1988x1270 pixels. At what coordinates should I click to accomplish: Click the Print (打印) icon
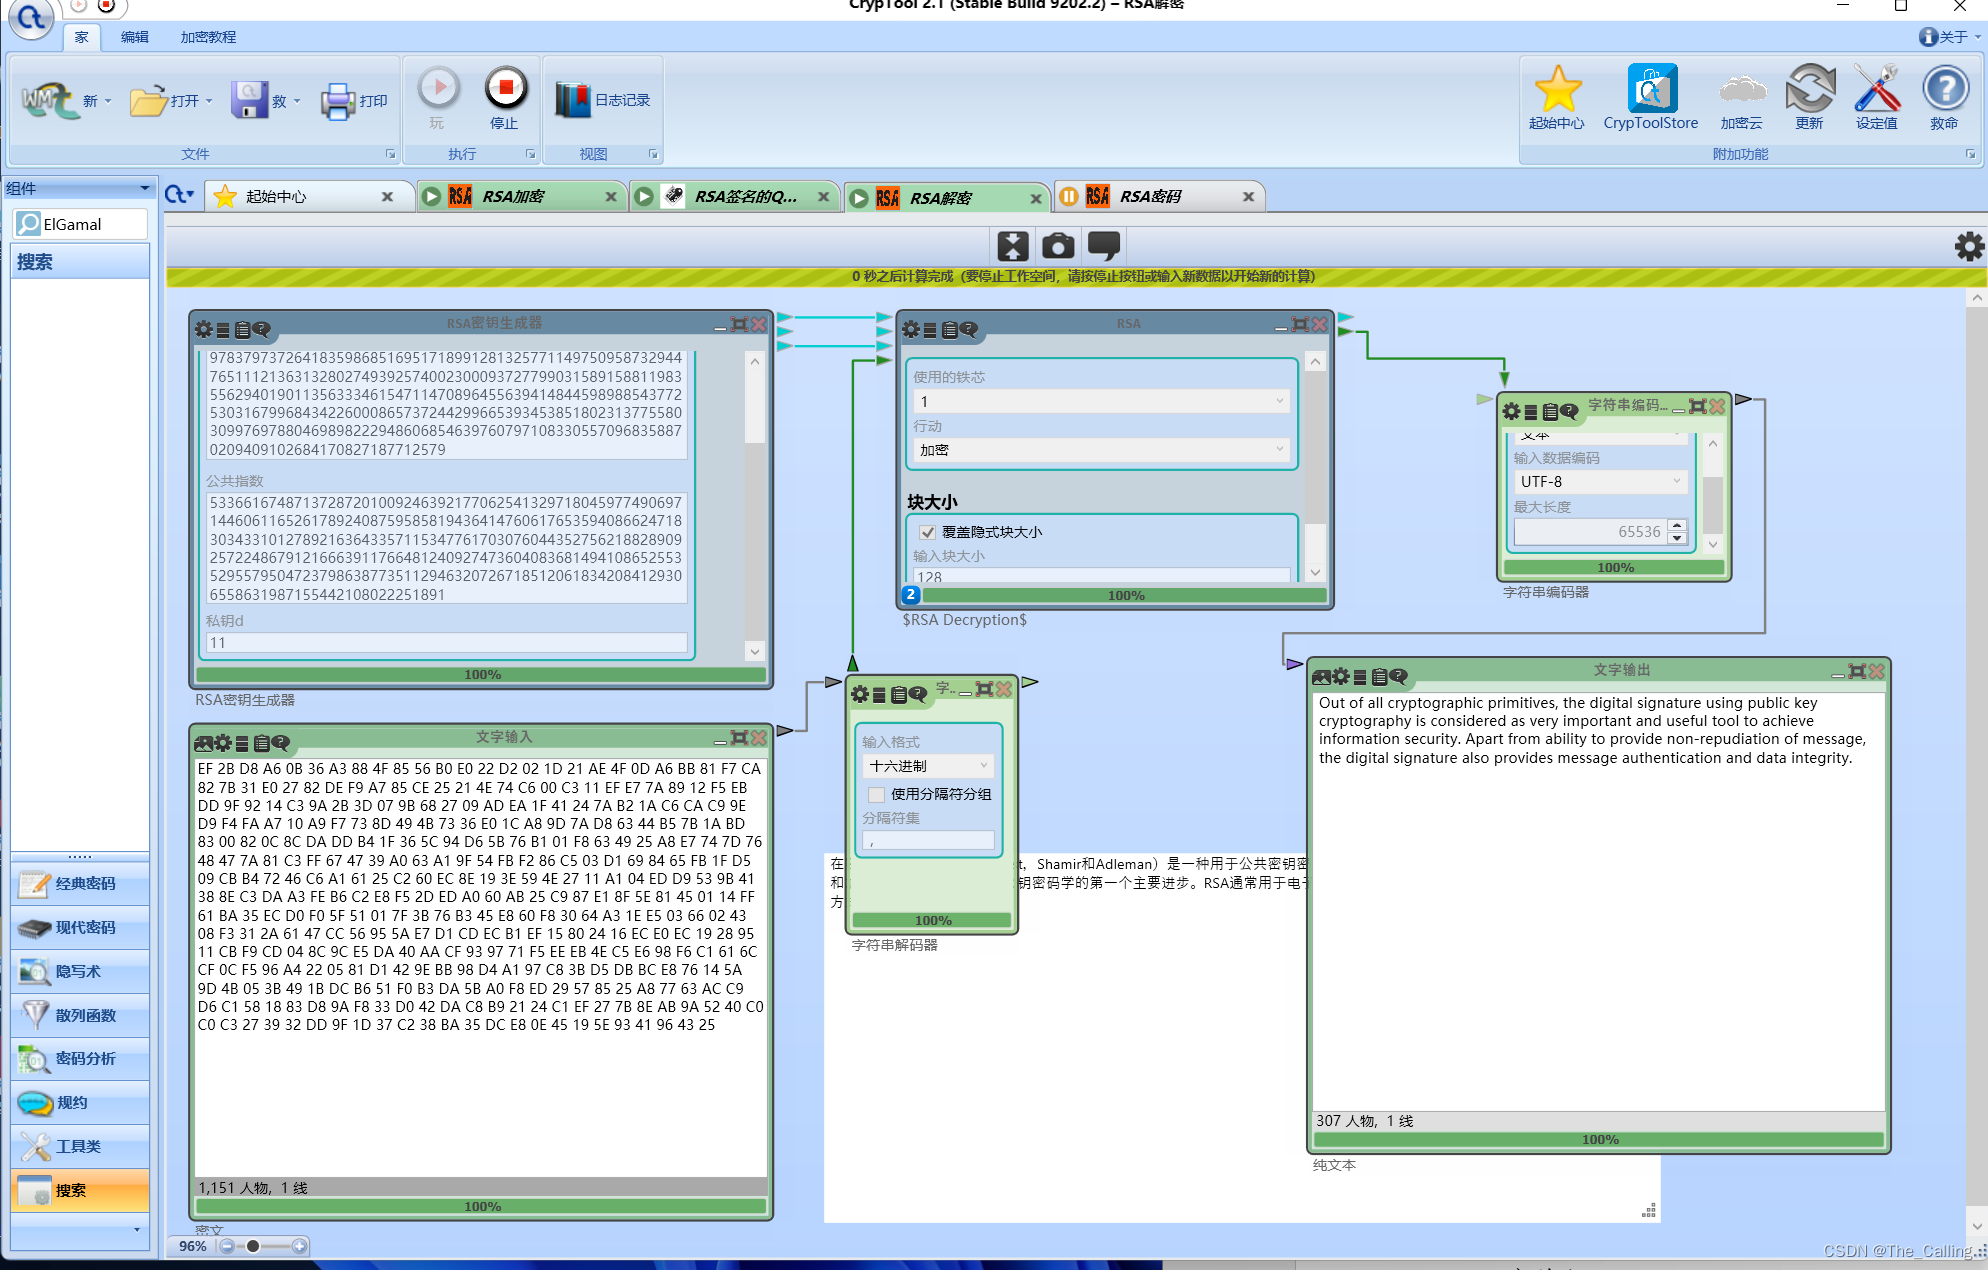(338, 101)
